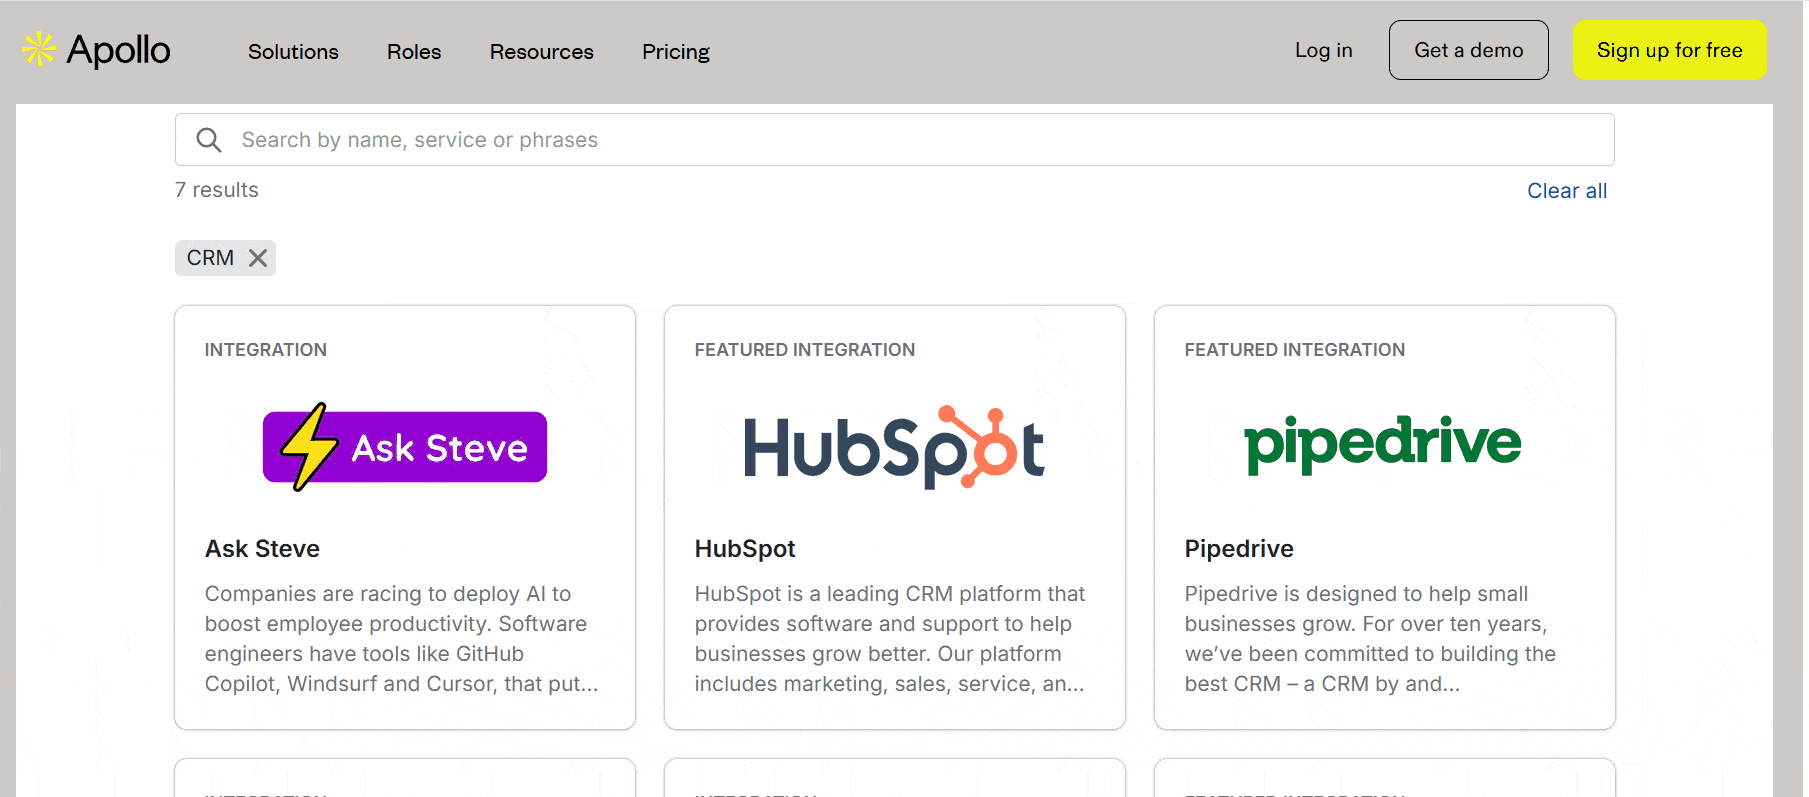
Task: Open the Ask Steve card title
Action: 262,549
